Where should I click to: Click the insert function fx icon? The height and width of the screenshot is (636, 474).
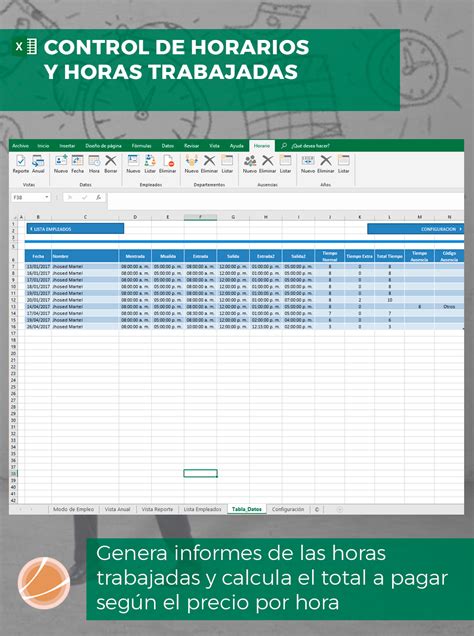coord(99,198)
